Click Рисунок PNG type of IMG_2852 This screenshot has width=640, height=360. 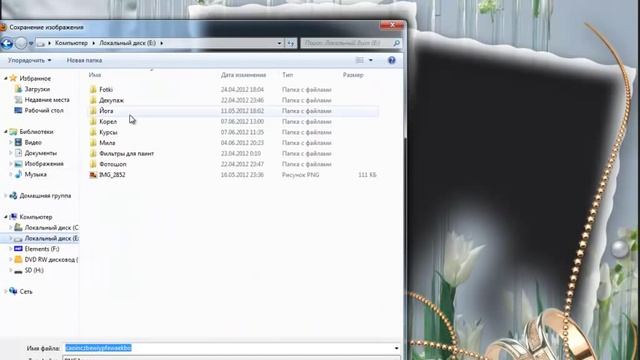(300, 175)
